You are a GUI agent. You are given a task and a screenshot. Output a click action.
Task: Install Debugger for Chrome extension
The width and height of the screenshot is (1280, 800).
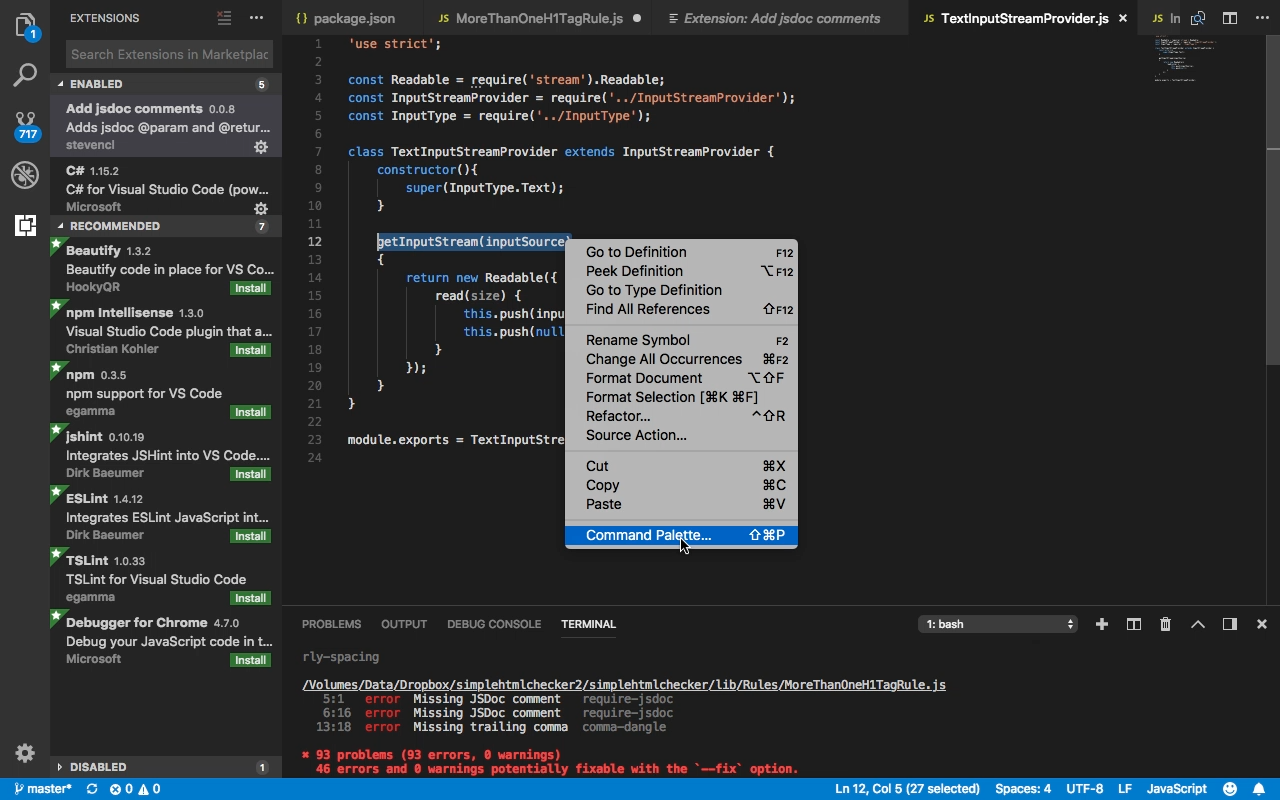click(x=250, y=660)
